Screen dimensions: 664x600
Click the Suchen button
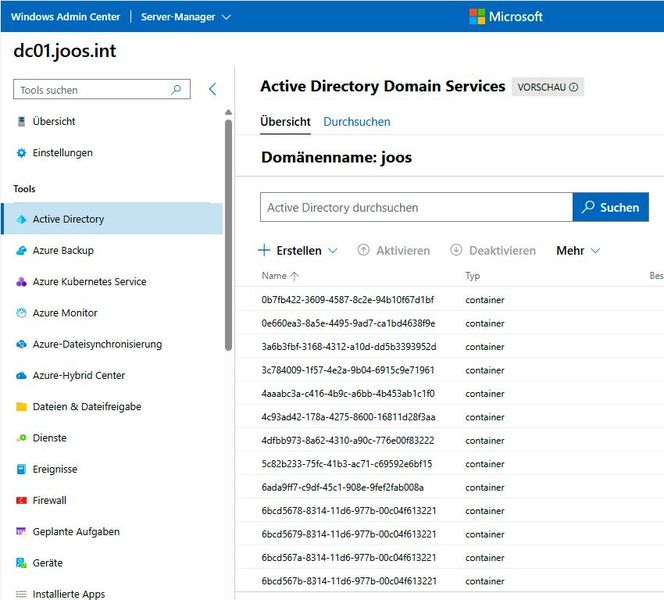coord(610,207)
